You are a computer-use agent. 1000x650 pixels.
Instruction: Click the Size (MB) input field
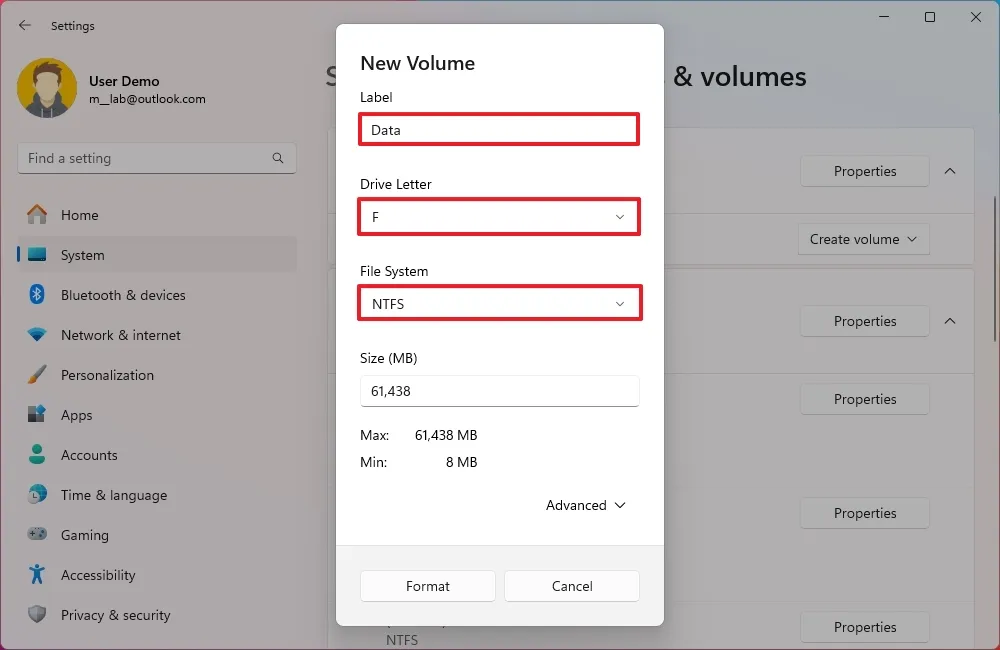tap(499, 391)
